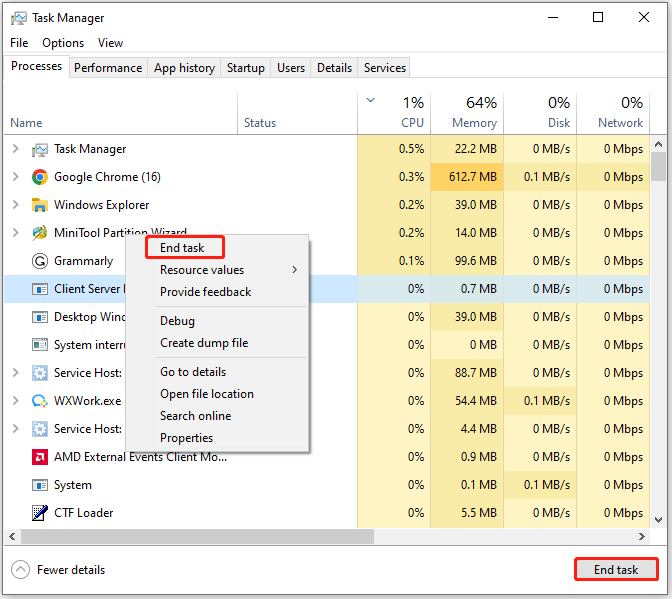Select Debug from the context menu
672x599 pixels.
(177, 321)
